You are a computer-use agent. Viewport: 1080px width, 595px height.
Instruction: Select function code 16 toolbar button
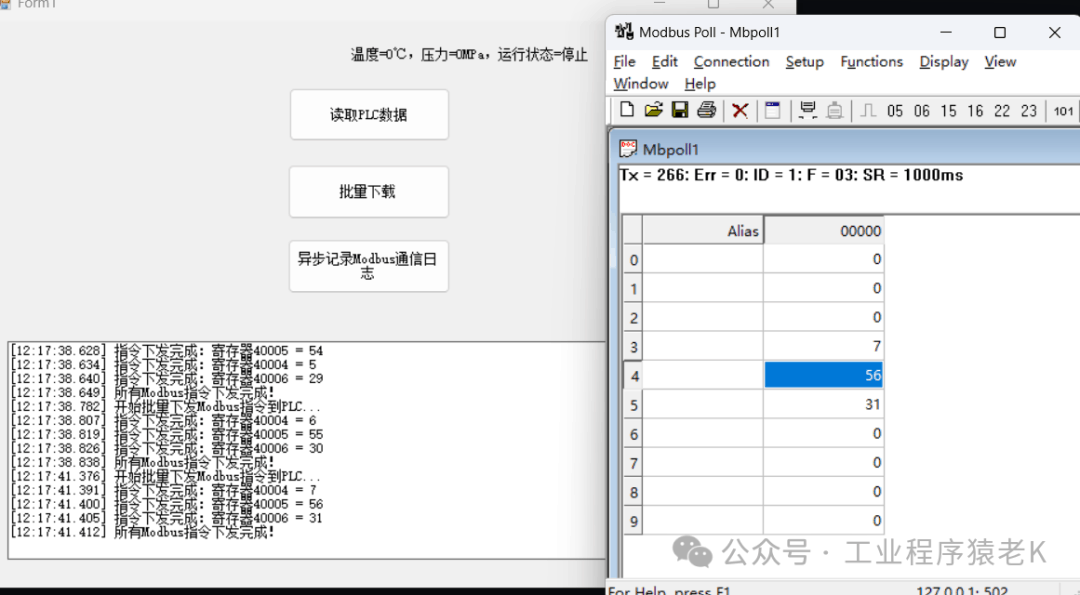click(975, 111)
